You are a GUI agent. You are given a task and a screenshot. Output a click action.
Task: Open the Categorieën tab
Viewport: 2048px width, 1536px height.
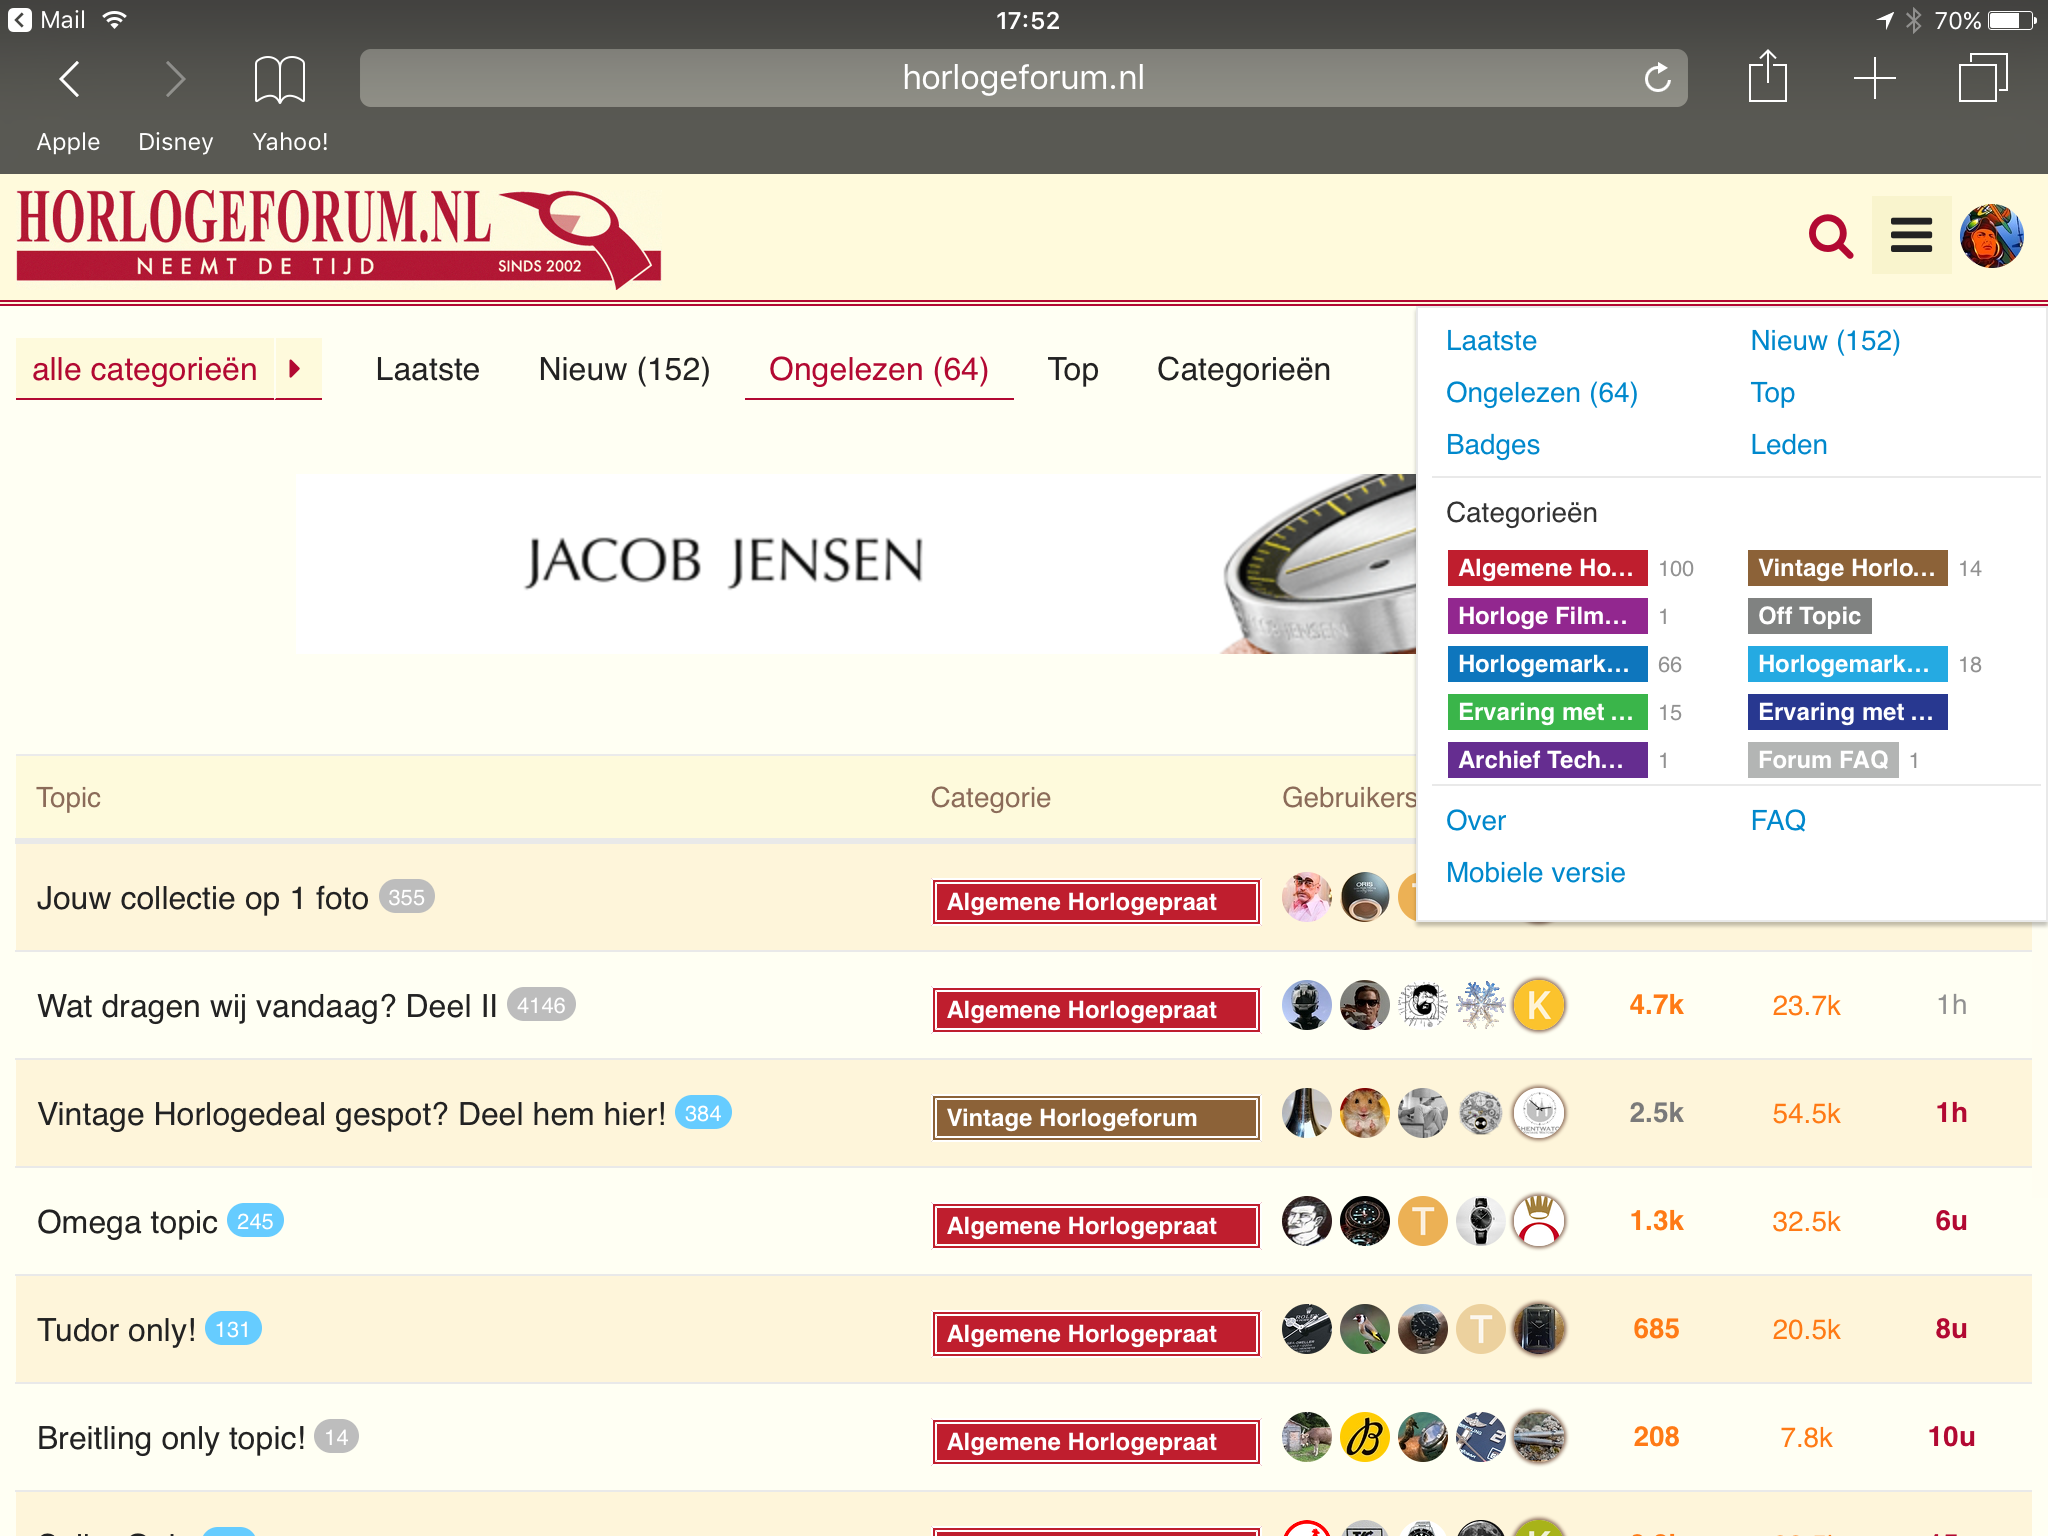(x=1243, y=369)
